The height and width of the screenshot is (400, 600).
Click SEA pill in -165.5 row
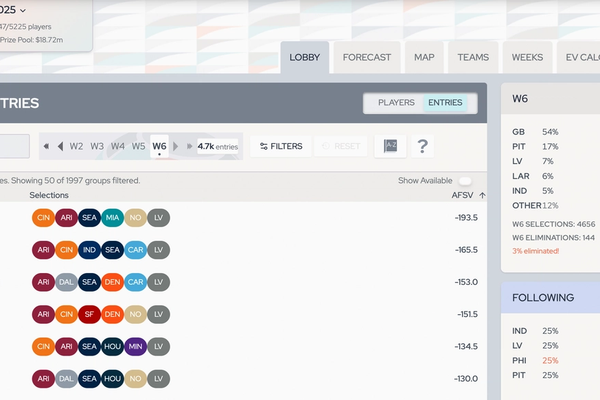point(112,250)
